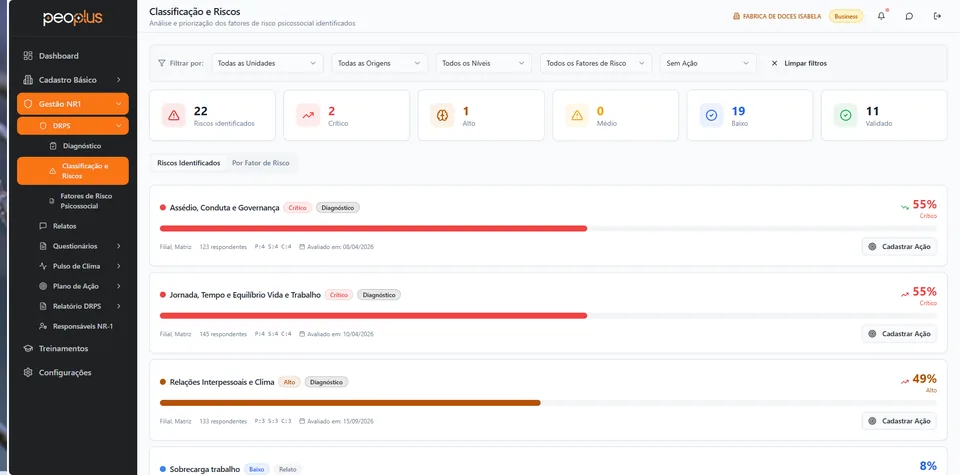Click the trending arrow icon on Crítico card
The width and height of the screenshot is (960, 475).
coord(308,115)
